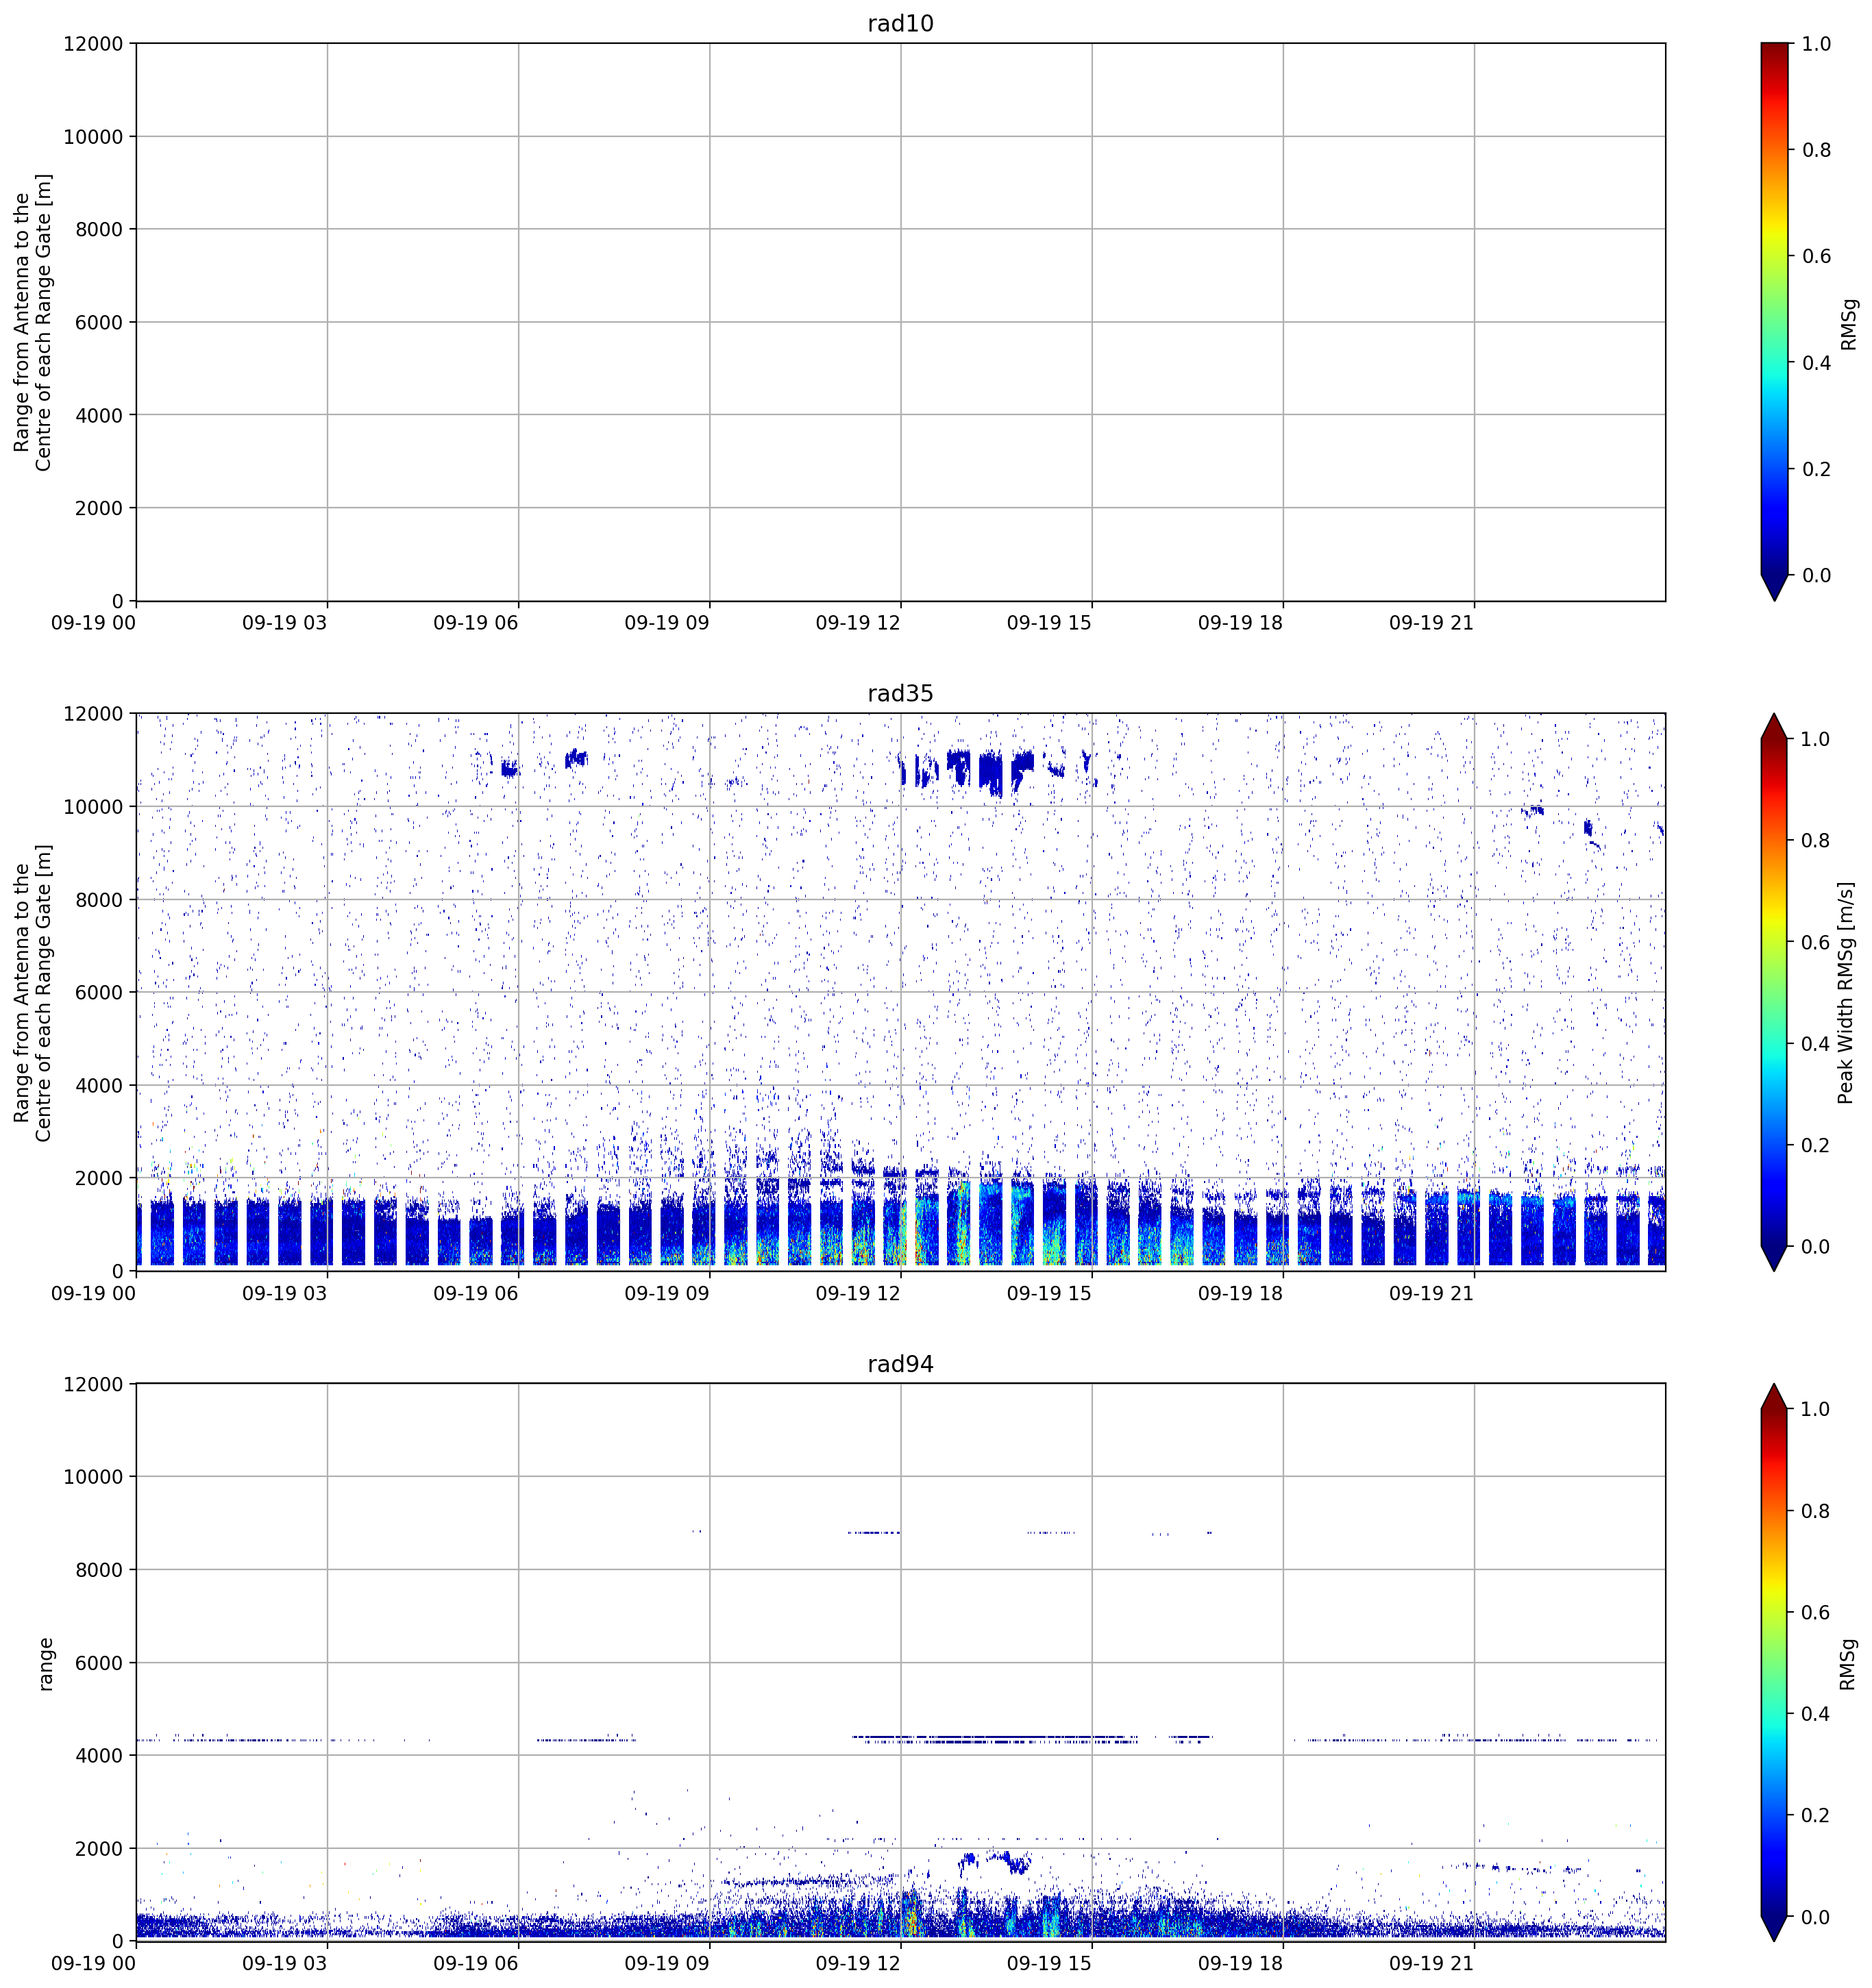The image size is (1872, 1988).
Task: Click the '09-19 09' x tick under rad94
Action: click(x=667, y=1963)
